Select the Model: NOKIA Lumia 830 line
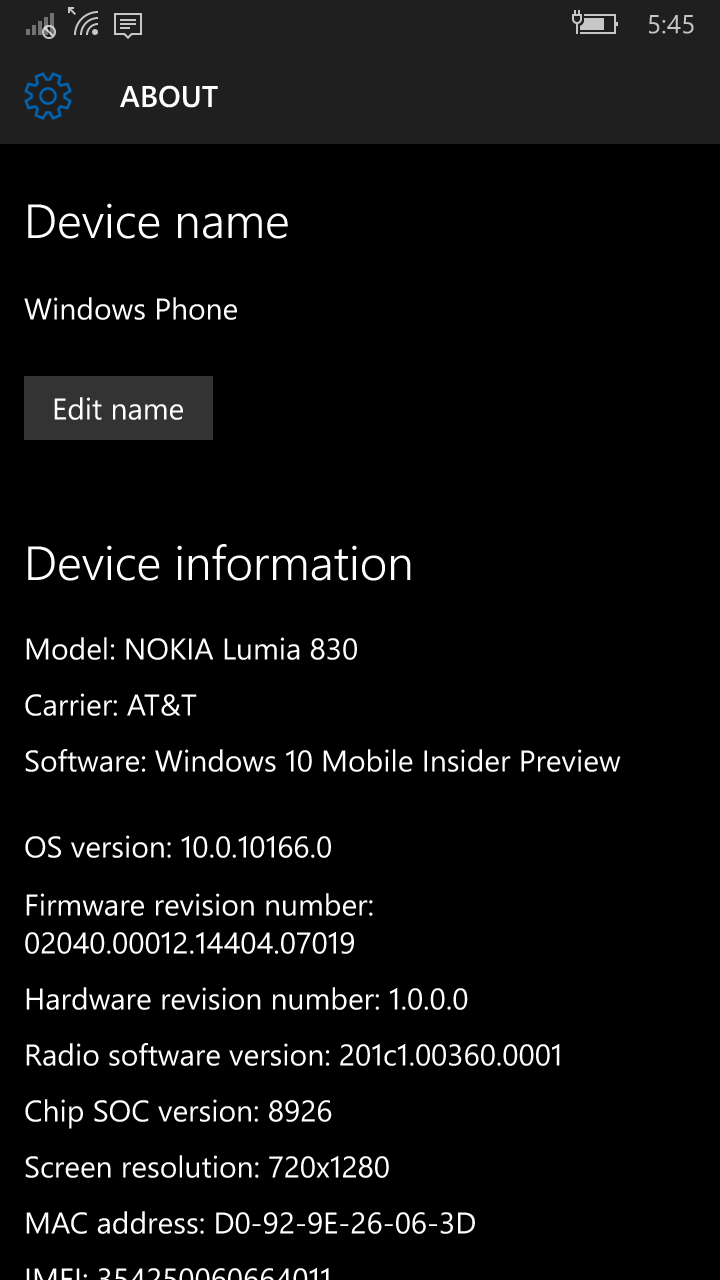The width and height of the screenshot is (720, 1280). click(x=191, y=650)
